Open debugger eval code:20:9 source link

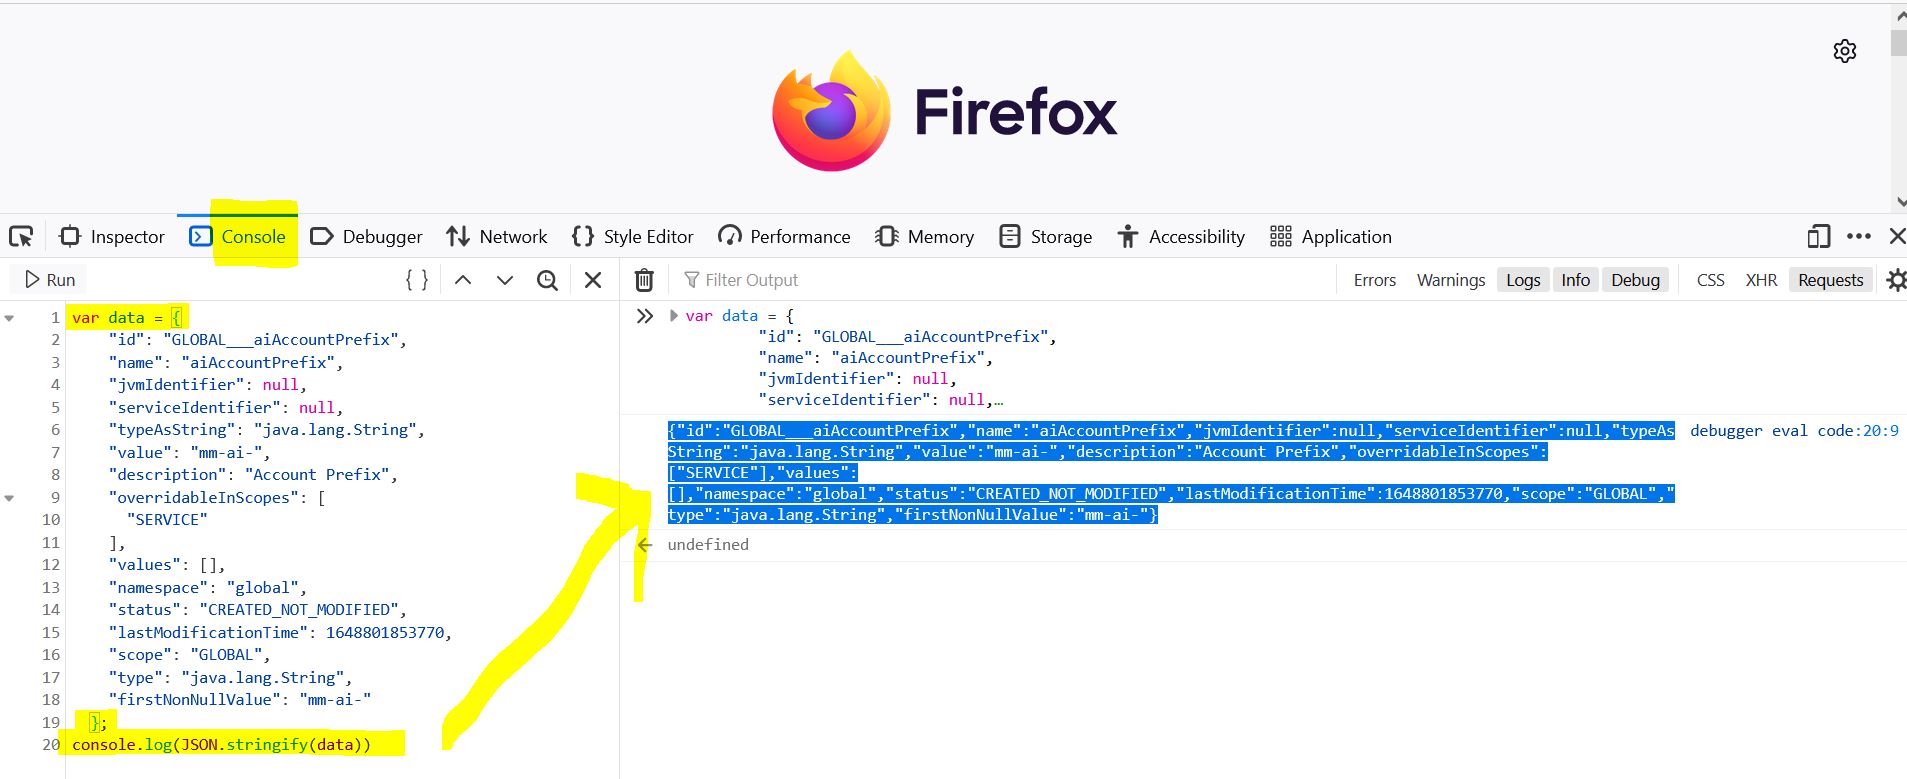[x=1794, y=431]
